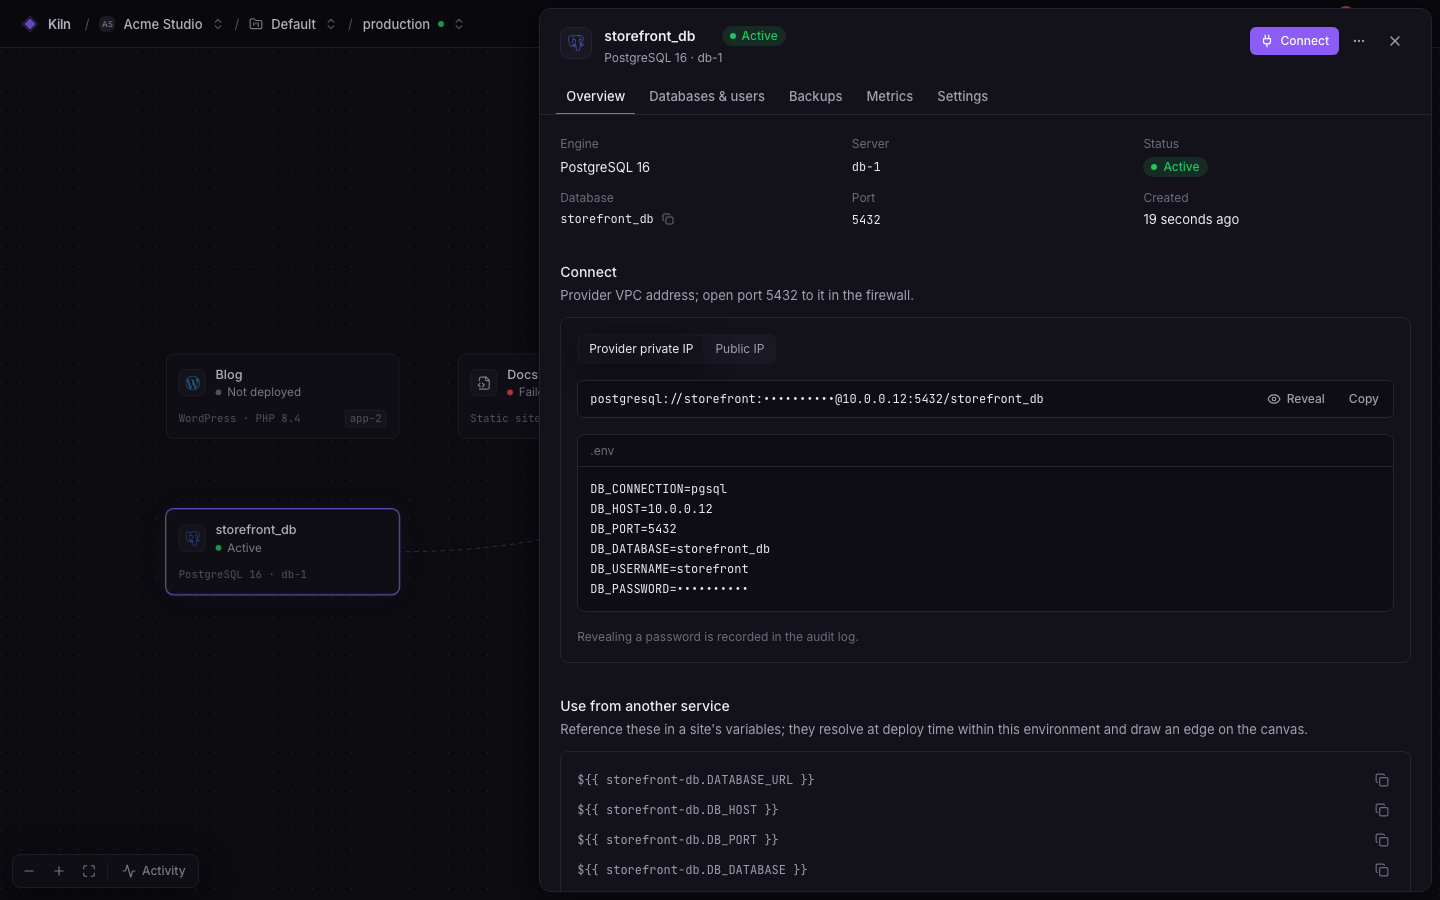The image size is (1440, 900).
Task: Click the WordPress icon on Blog card
Action: [193, 383]
